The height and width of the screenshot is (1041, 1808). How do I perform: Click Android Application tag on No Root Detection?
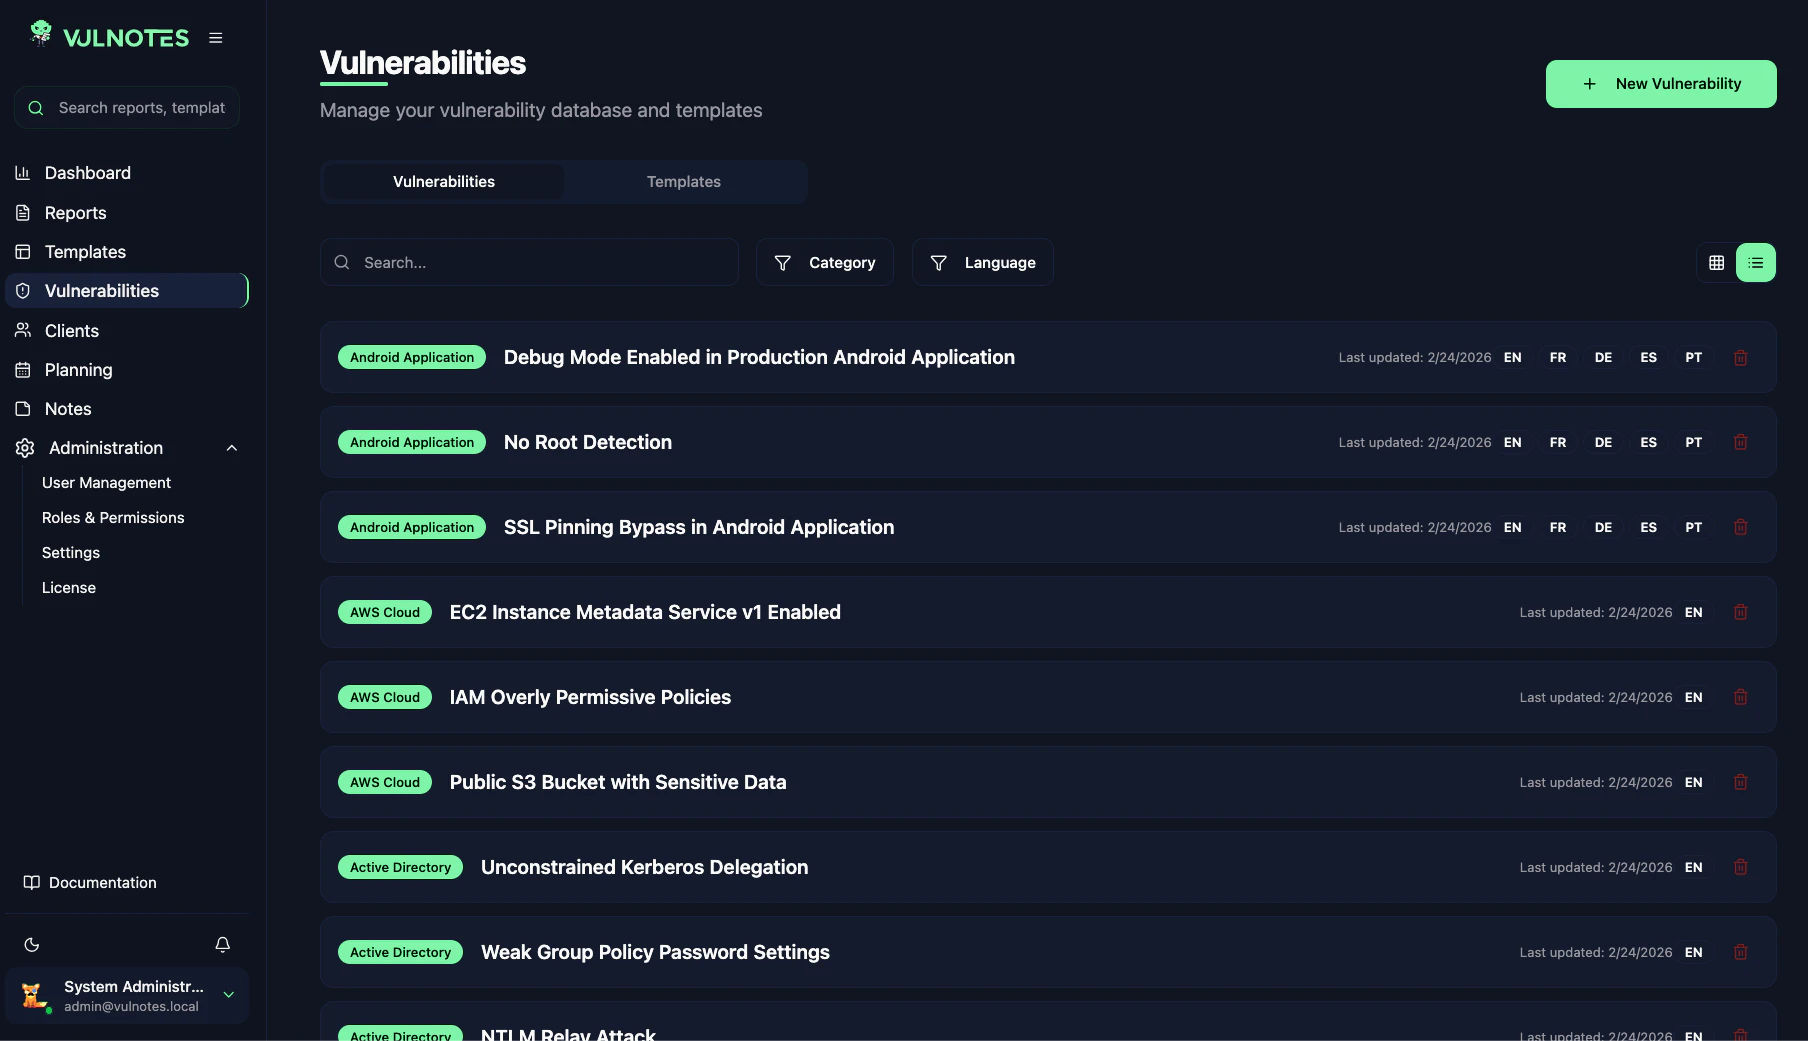point(412,442)
